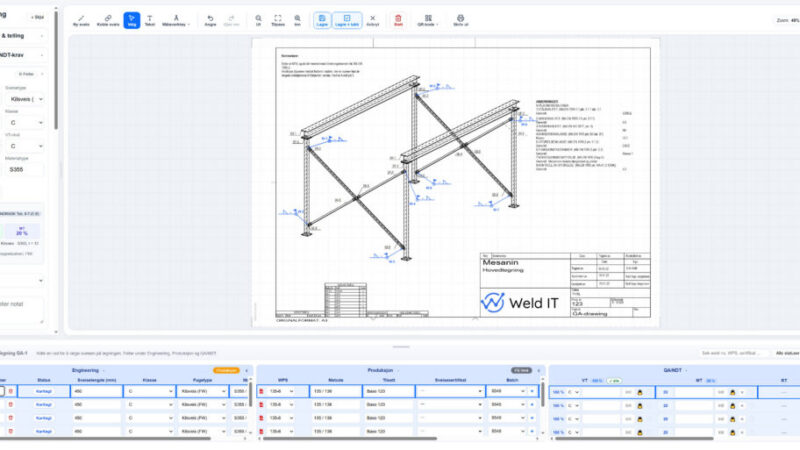This screenshot has height=450, width=800.
Task: Open Fugetype Kilsveis (FW) dropdown second row
Action: click(x=203, y=405)
